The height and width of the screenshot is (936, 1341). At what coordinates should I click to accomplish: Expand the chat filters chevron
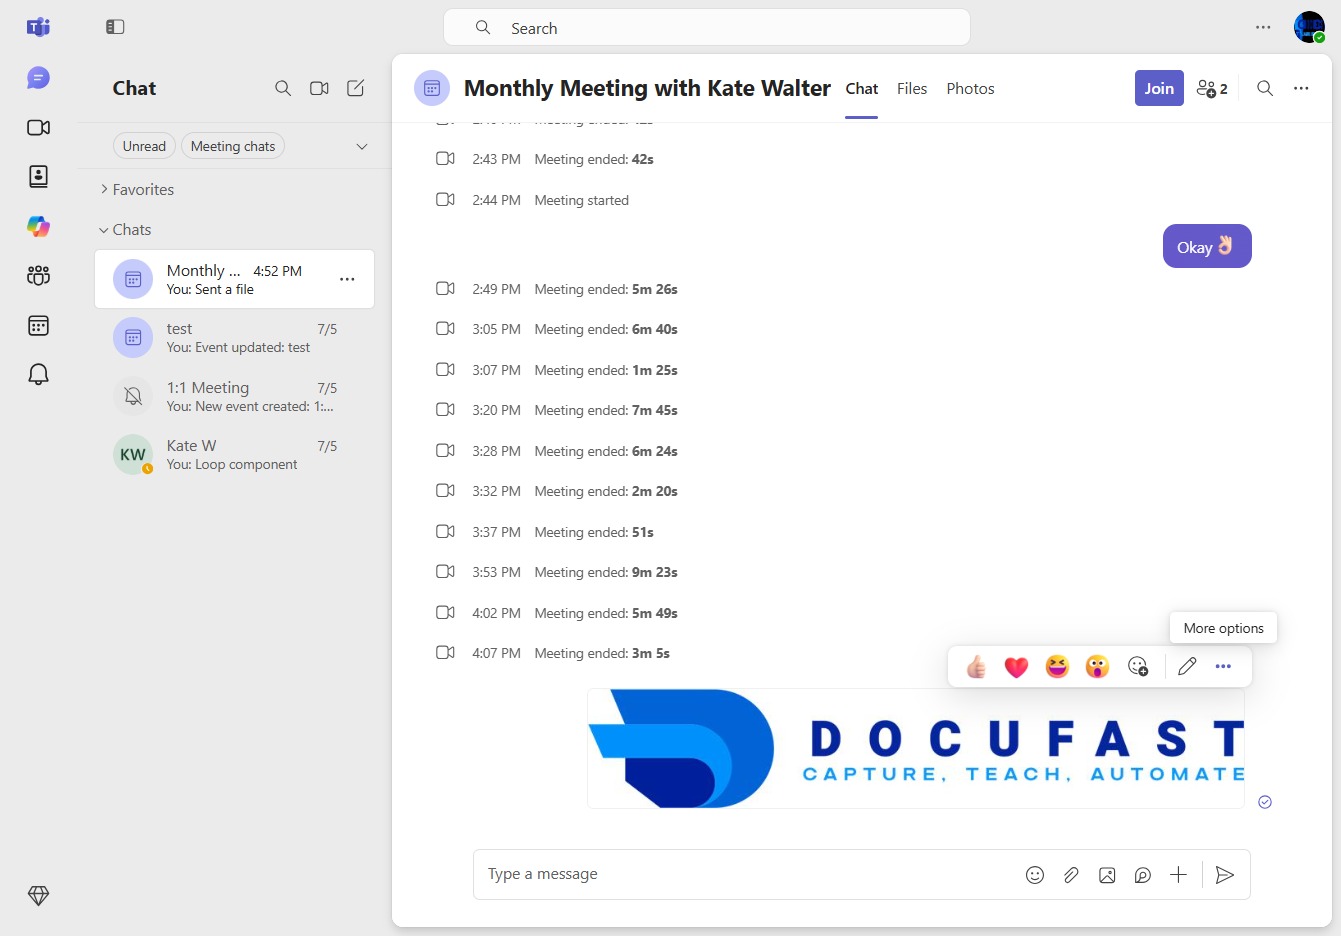362,146
